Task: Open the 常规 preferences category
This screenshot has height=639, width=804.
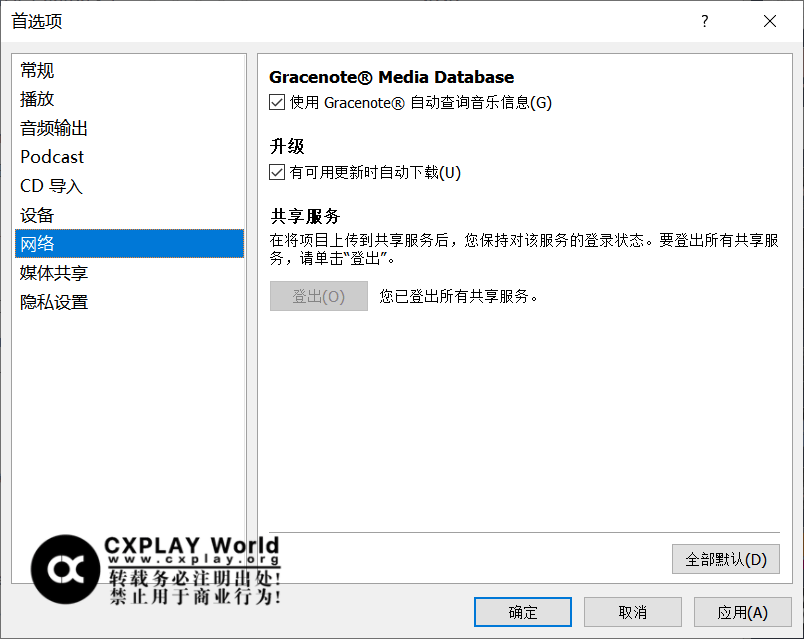Action: coord(129,70)
